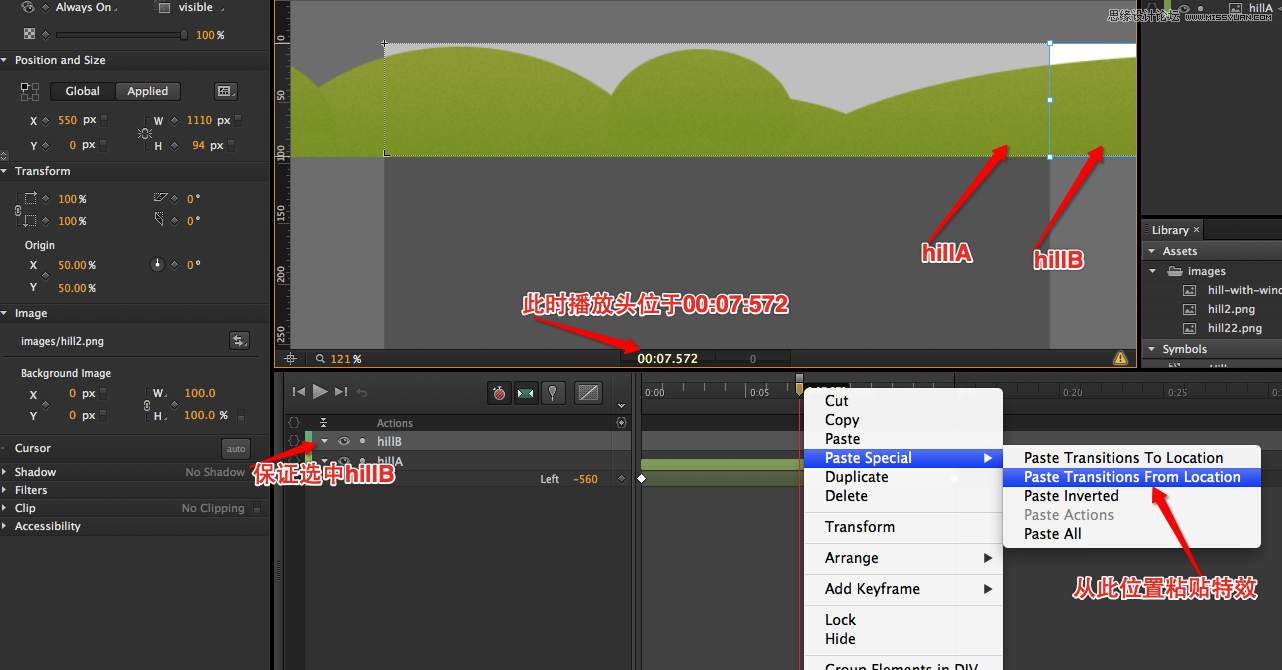The width and height of the screenshot is (1282, 670).
Task: Choose Cut from context menu
Action: pyautogui.click(x=903, y=401)
